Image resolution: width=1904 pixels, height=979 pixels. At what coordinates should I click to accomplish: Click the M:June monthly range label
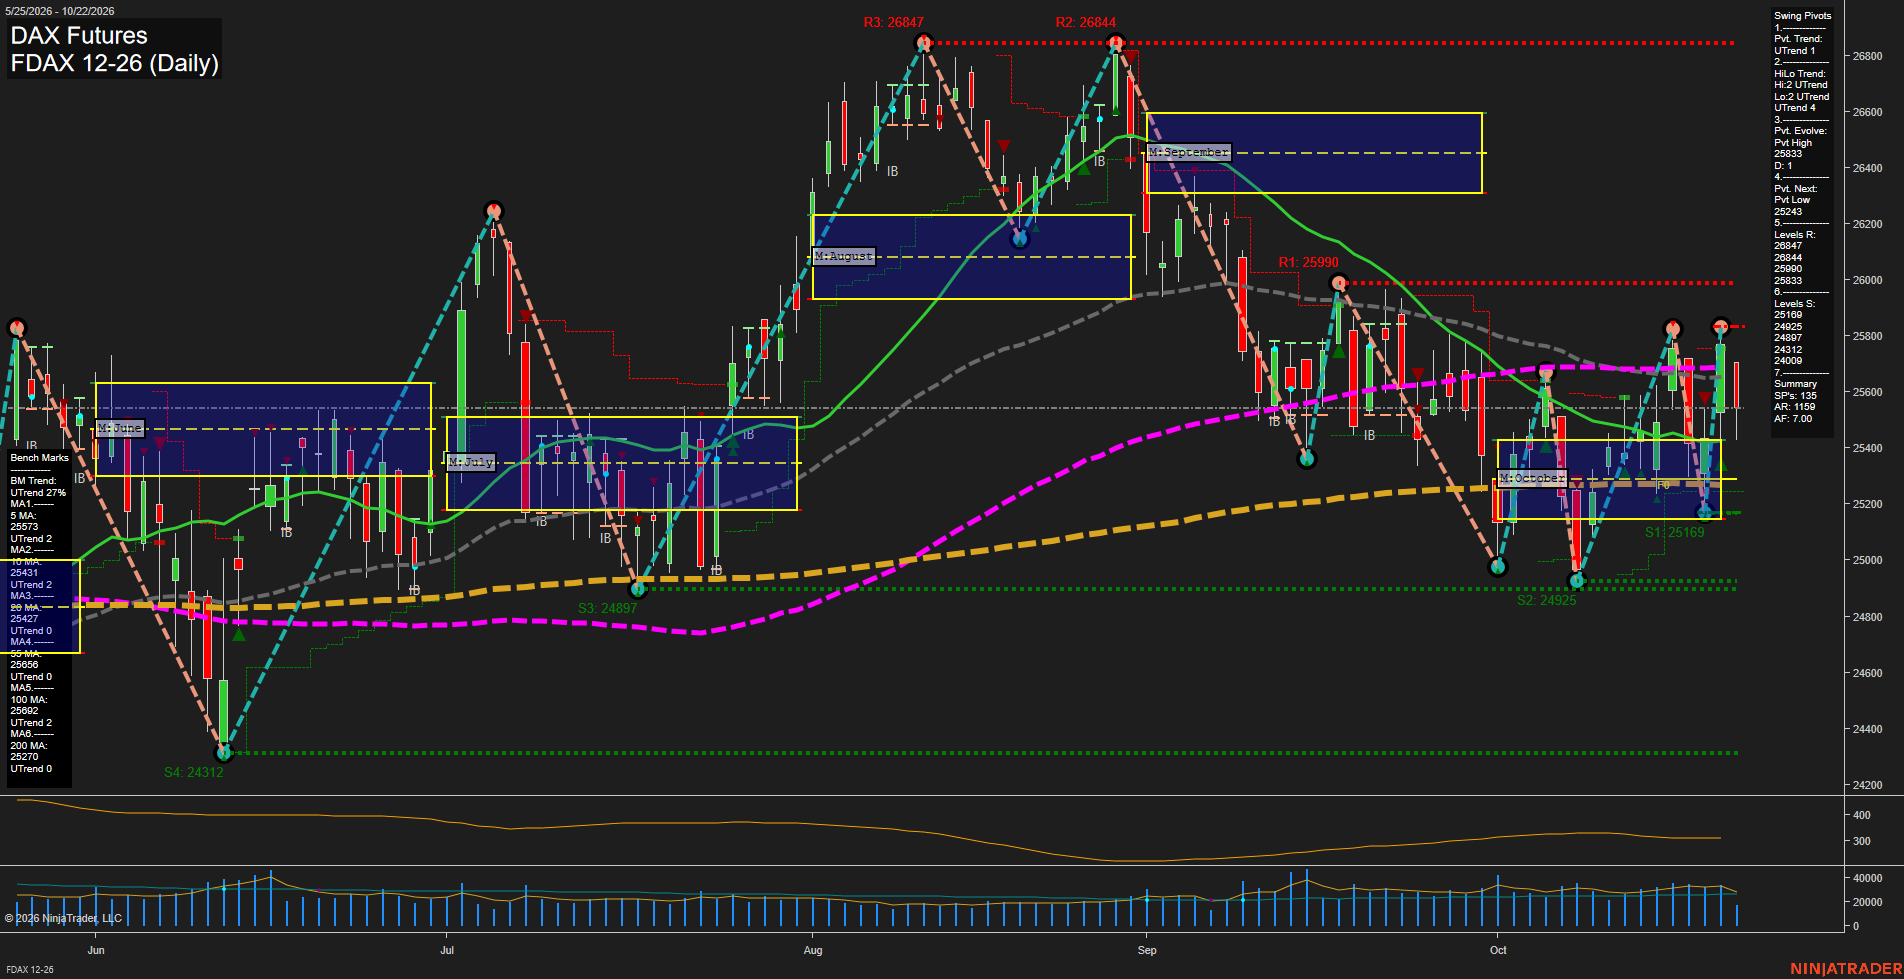coord(121,428)
